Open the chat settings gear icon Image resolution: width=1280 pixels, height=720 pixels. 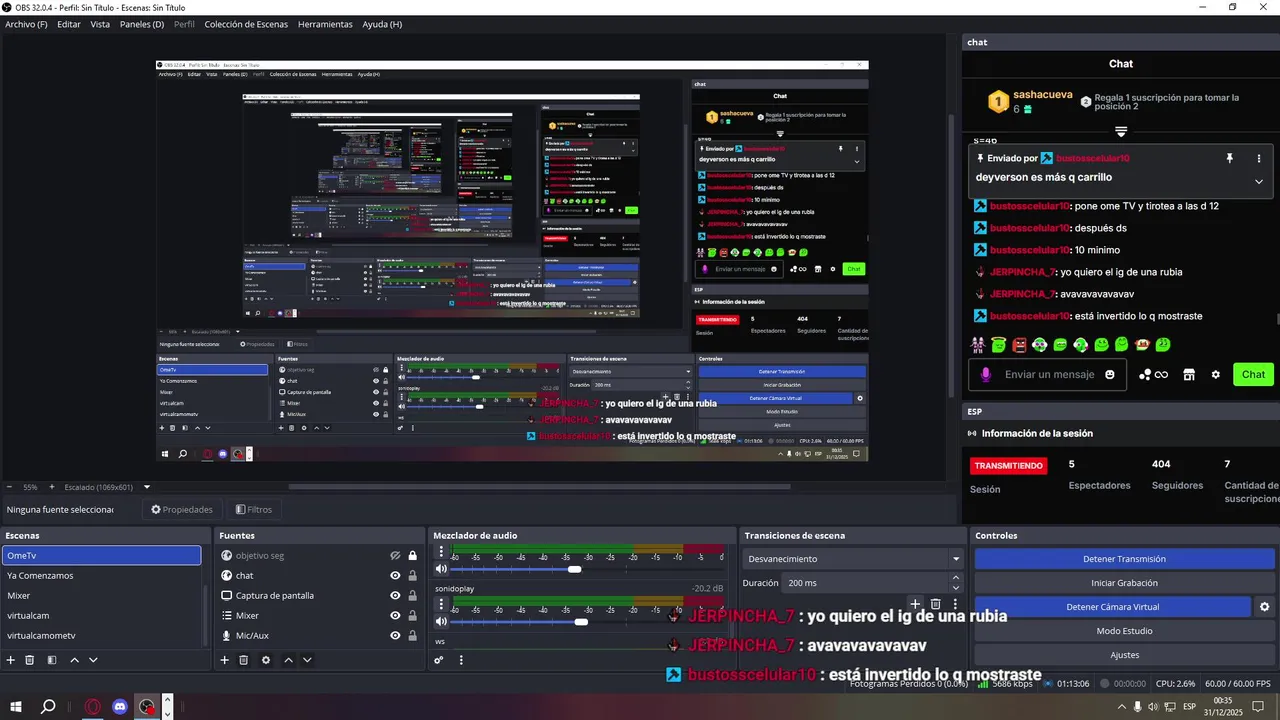[1216, 374]
